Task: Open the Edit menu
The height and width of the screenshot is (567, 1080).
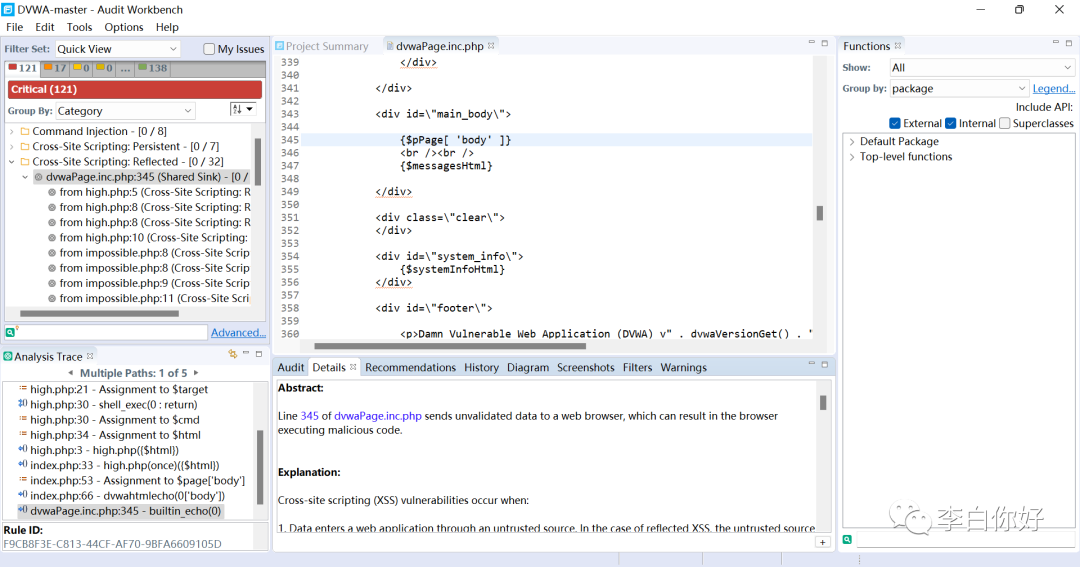Action: pos(45,27)
